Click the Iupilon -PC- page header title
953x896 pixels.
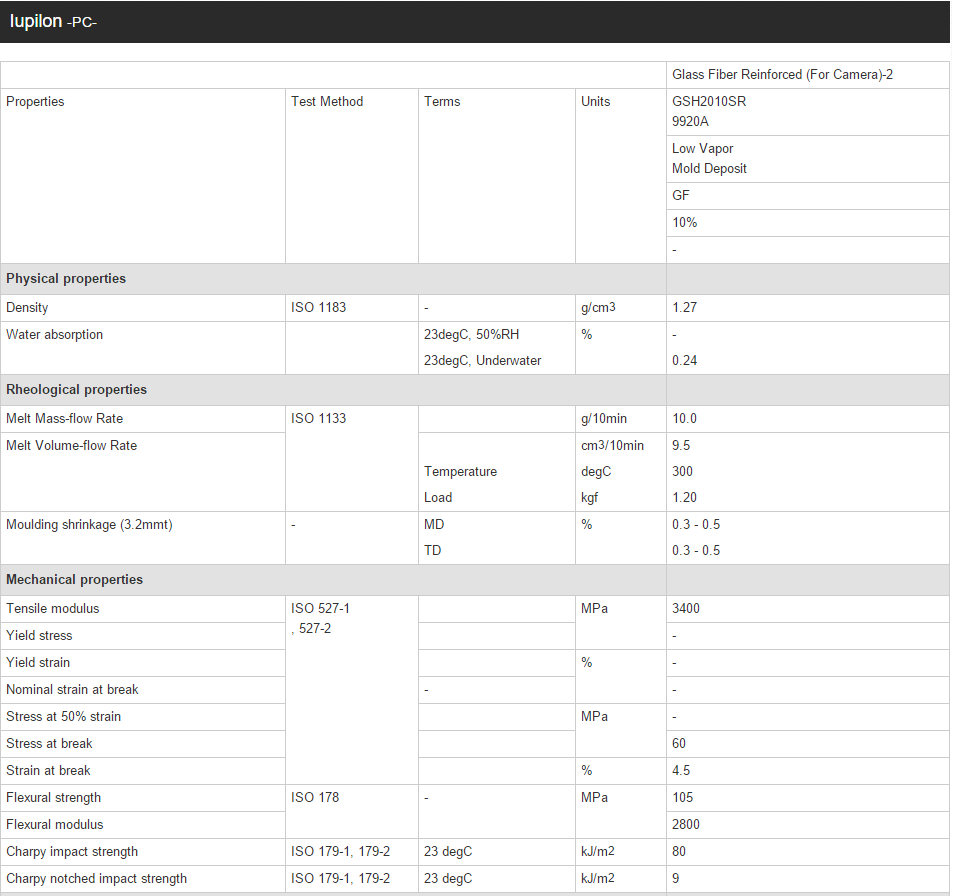click(53, 21)
